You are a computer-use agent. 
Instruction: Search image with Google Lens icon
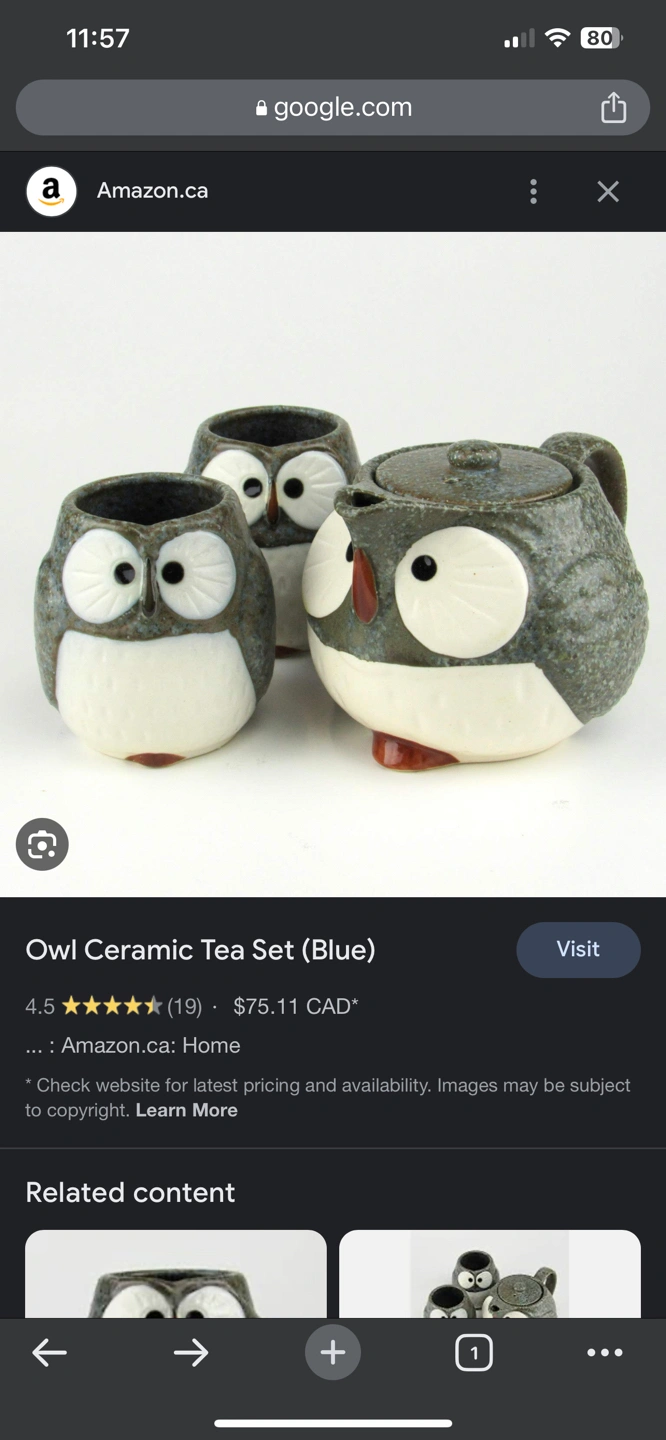[x=42, y=845]
